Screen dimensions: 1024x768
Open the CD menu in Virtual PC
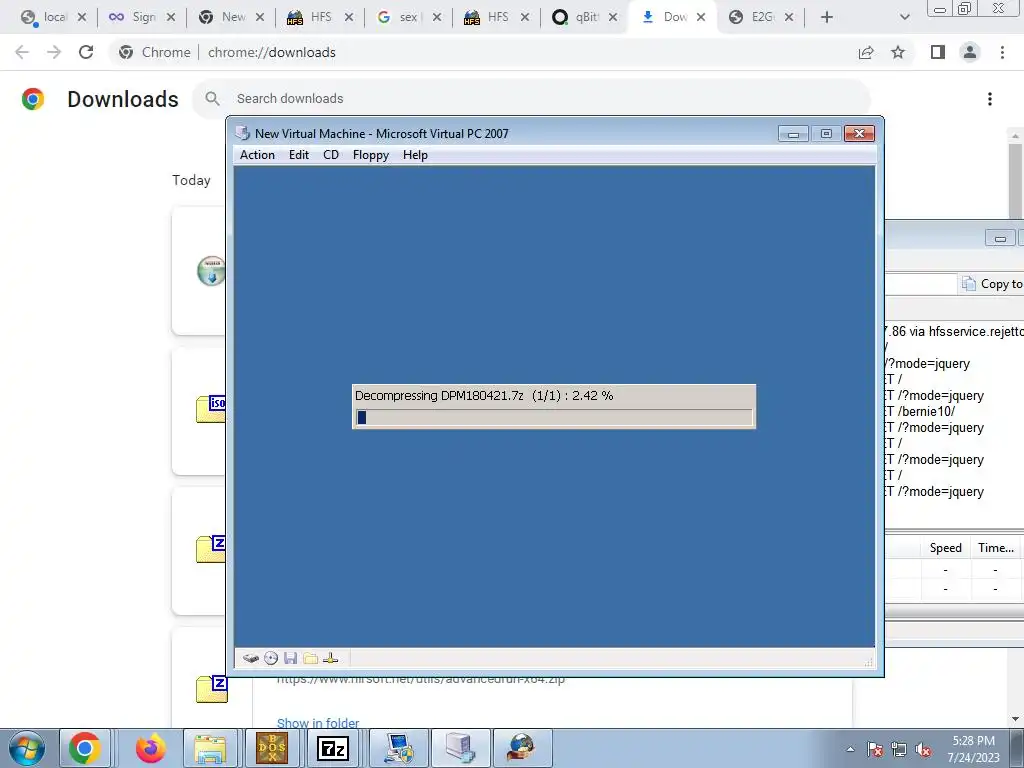(x=331, y=155)
